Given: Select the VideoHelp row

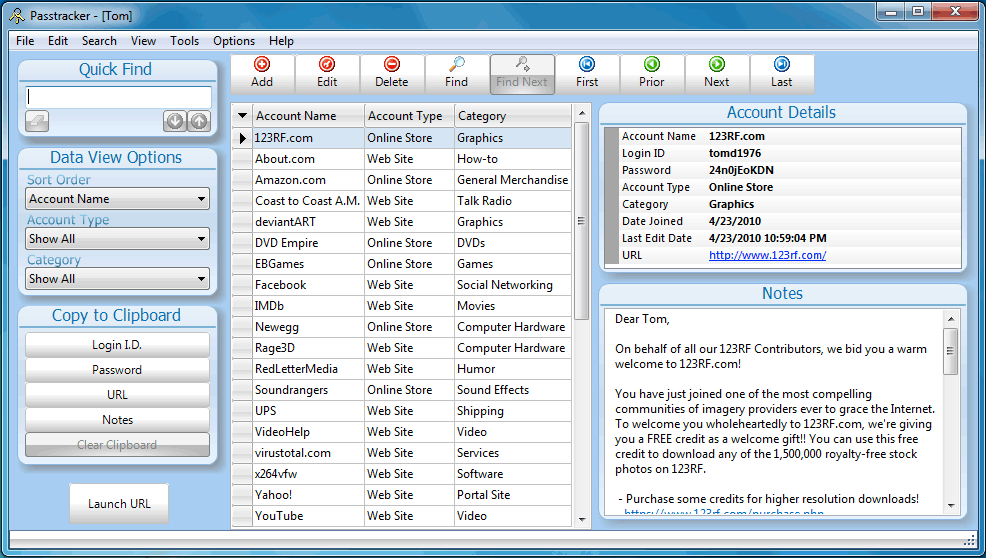Looking at the screenshot, I should [x=402, y=432].
